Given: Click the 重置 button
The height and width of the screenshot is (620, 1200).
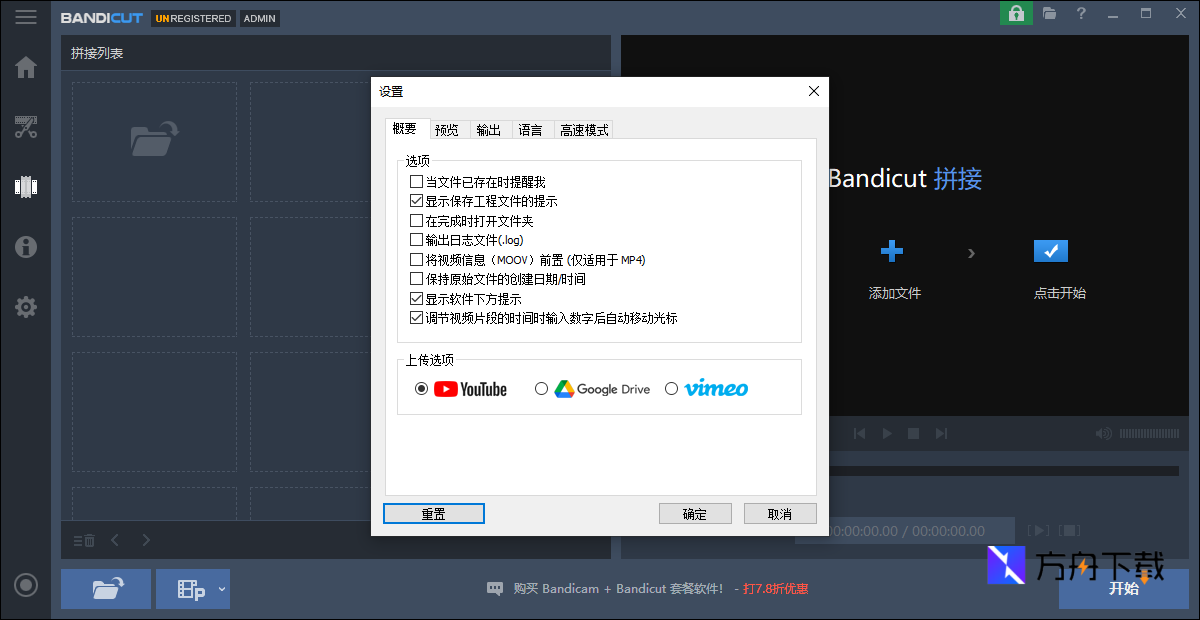Looking at the screenshot, I should 433,513.
